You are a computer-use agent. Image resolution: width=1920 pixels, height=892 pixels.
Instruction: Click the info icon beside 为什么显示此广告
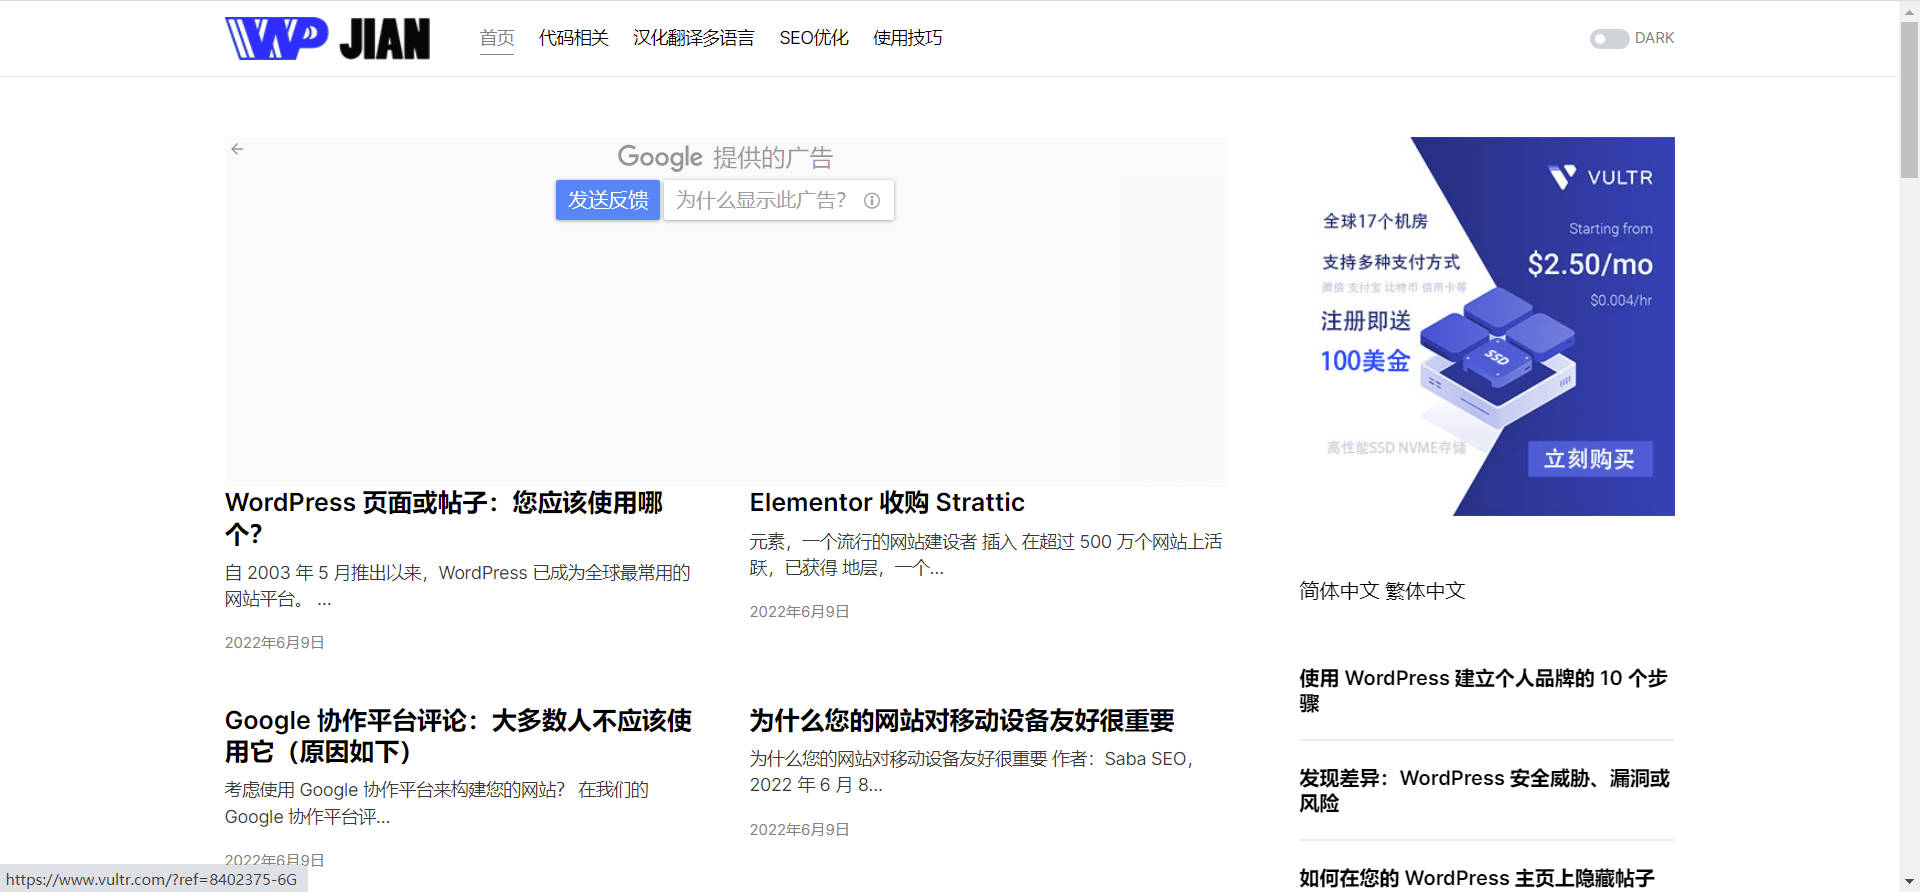[872, 201]
